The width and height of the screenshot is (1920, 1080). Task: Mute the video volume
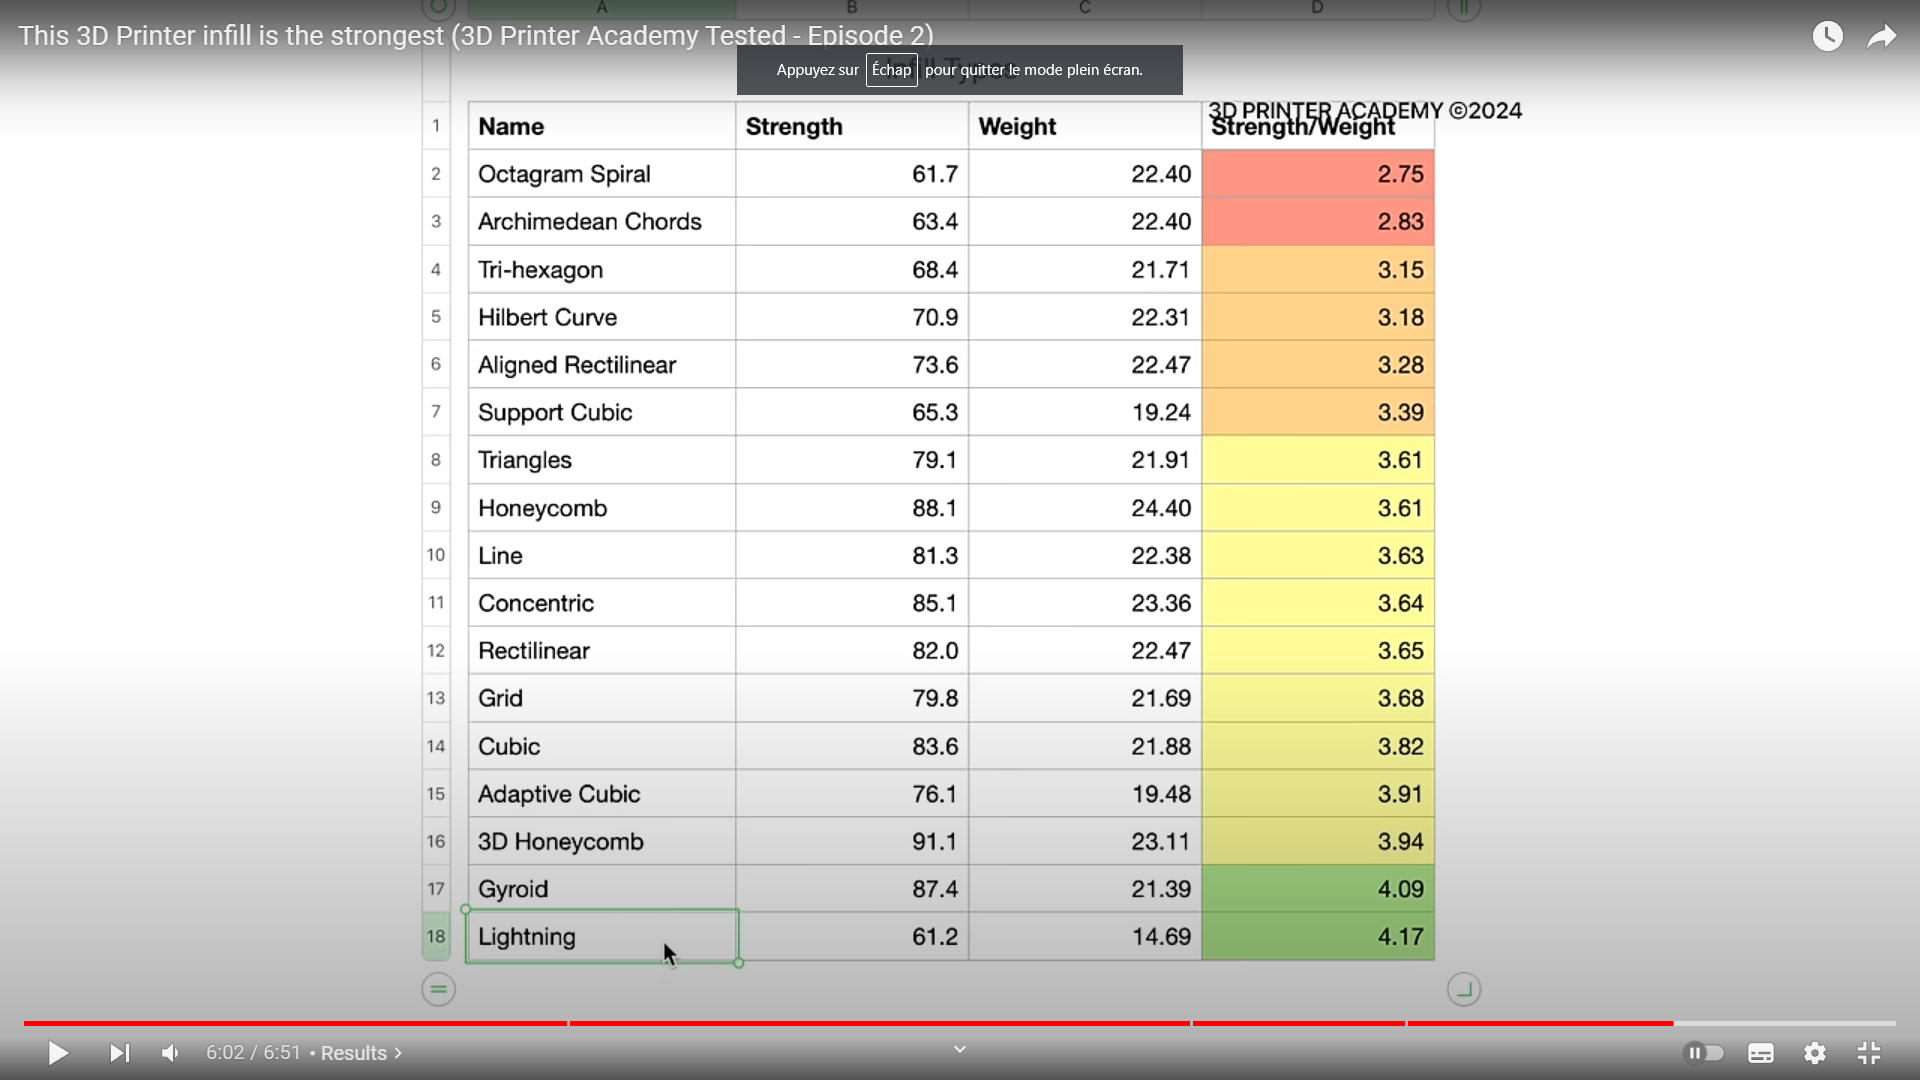point(171,1053)
